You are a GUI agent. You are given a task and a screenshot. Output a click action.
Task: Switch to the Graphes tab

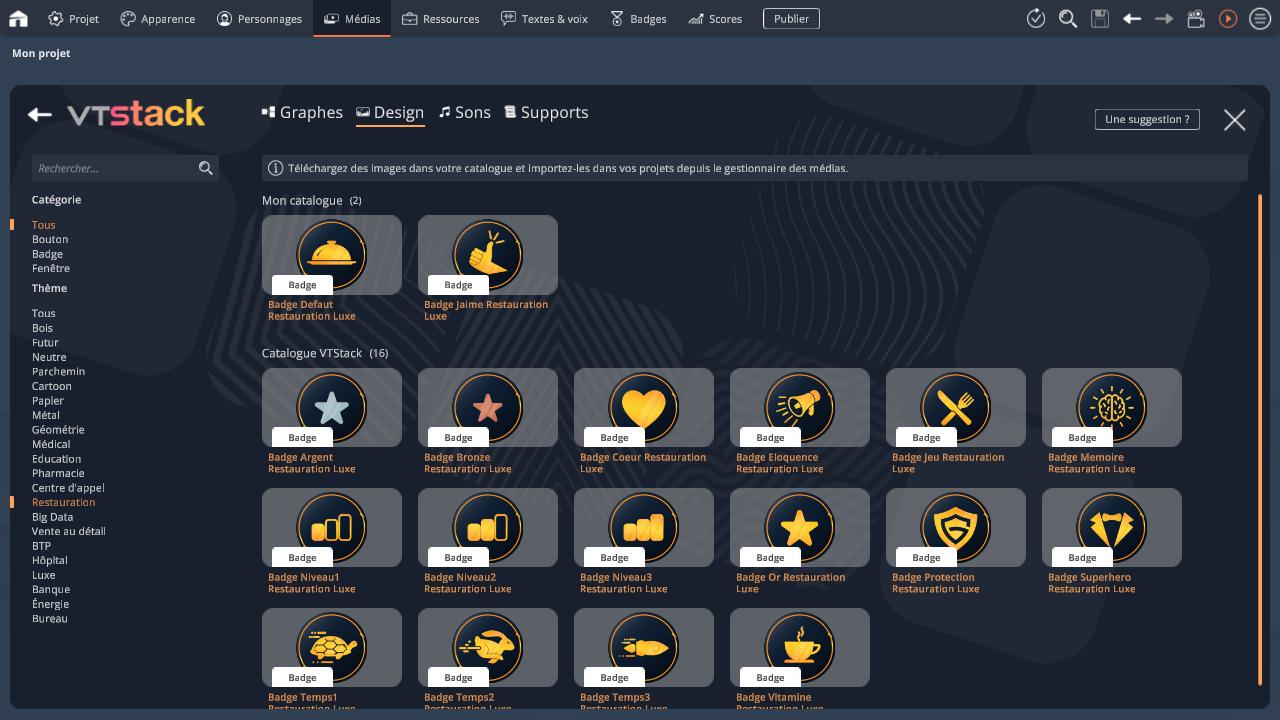(x=302, y=112)
